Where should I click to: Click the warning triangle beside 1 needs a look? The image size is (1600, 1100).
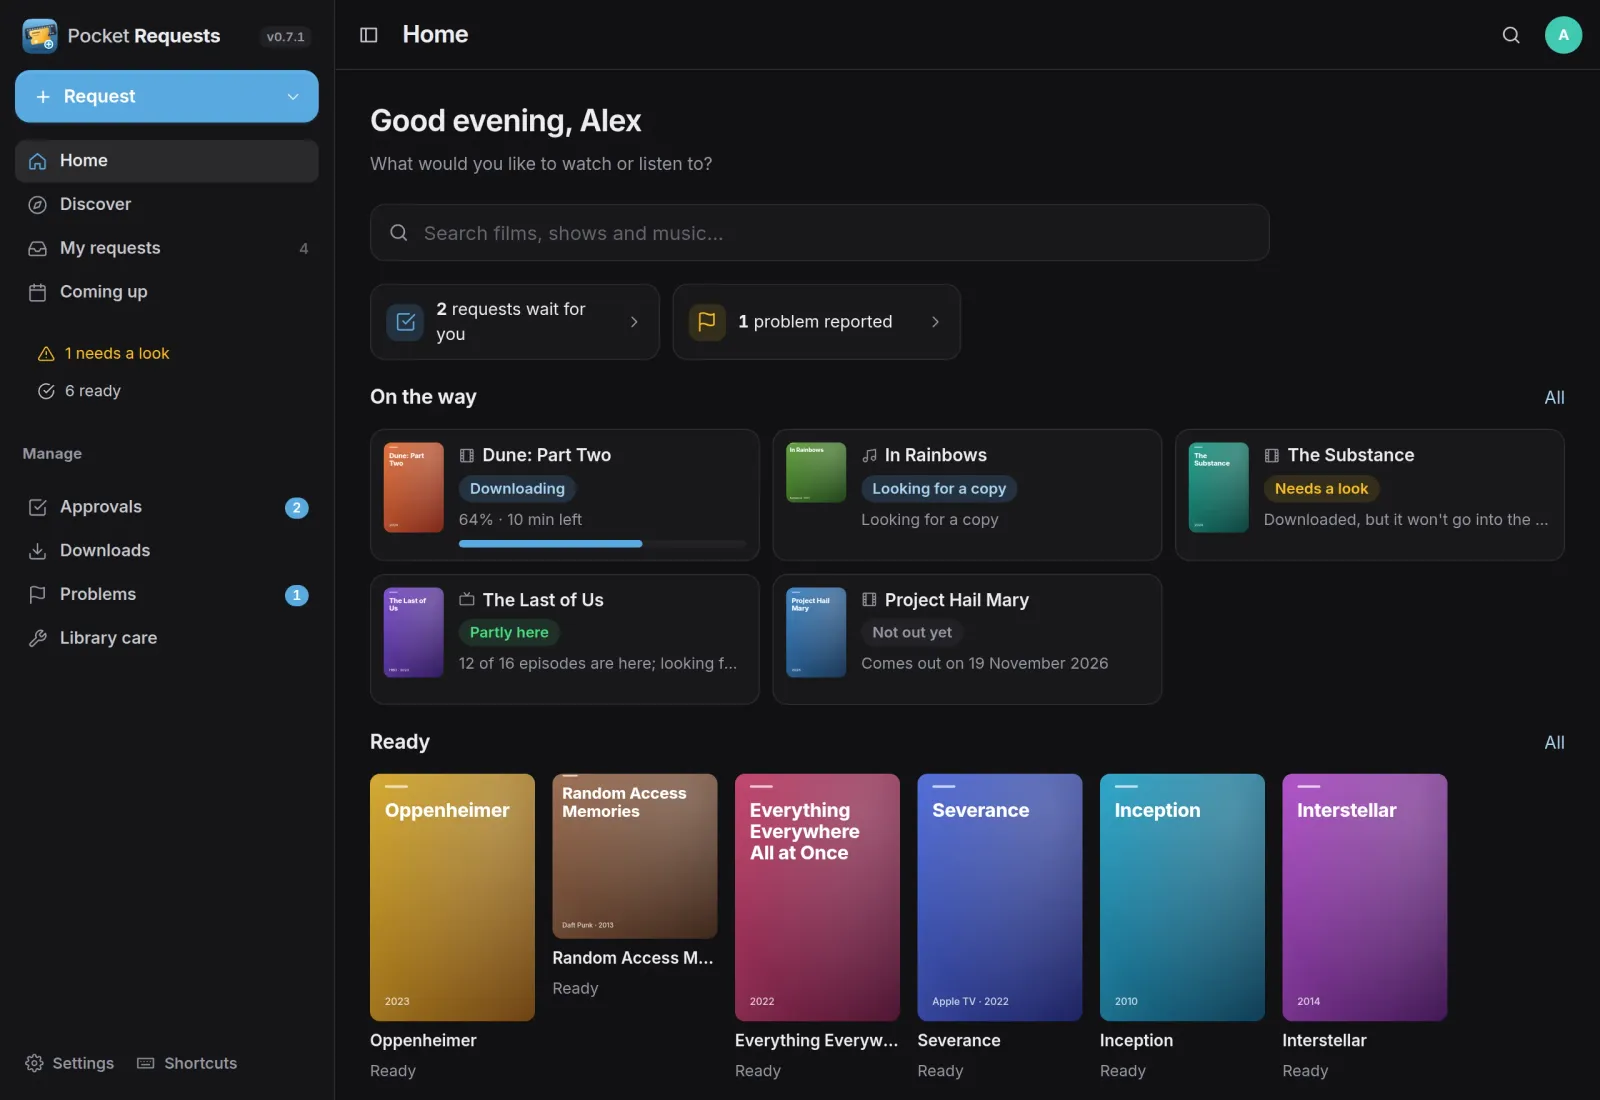coord(46,354)
